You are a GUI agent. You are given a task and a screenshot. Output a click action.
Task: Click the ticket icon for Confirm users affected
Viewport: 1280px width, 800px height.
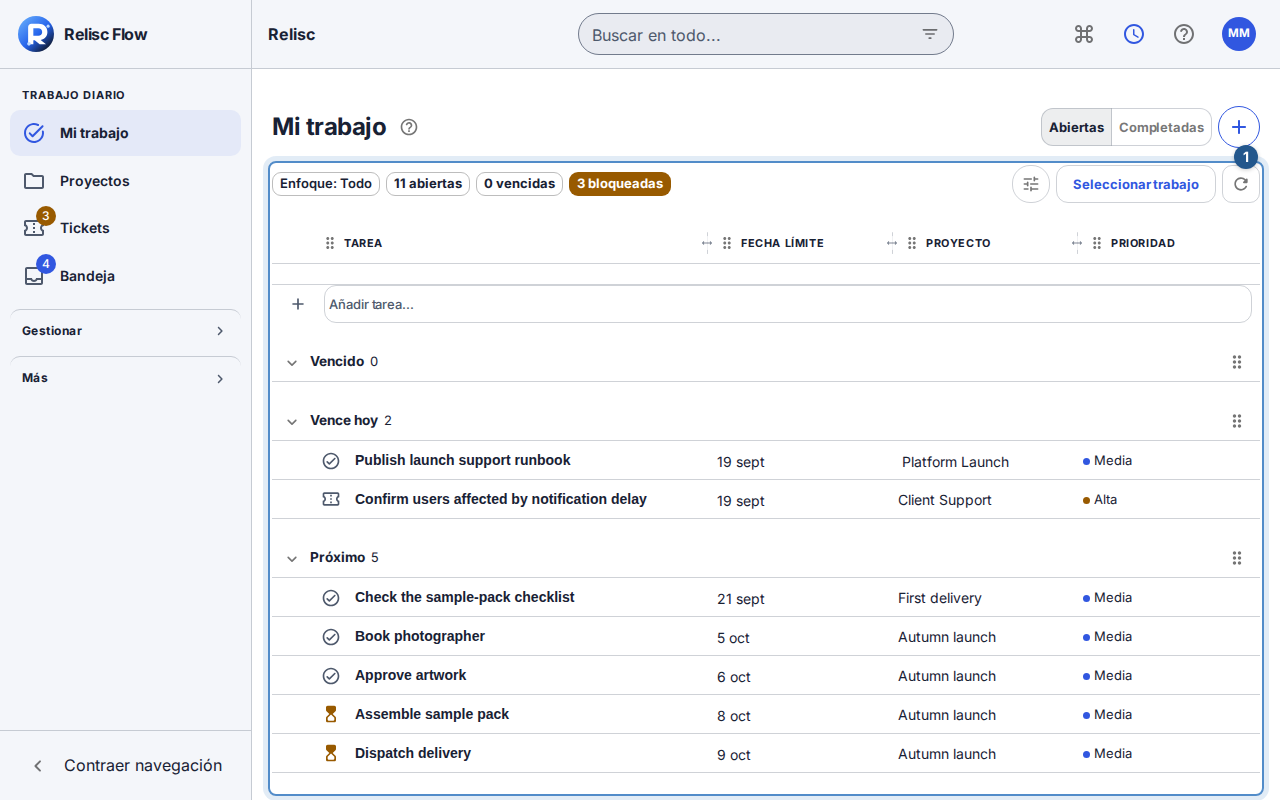point(331,499)
